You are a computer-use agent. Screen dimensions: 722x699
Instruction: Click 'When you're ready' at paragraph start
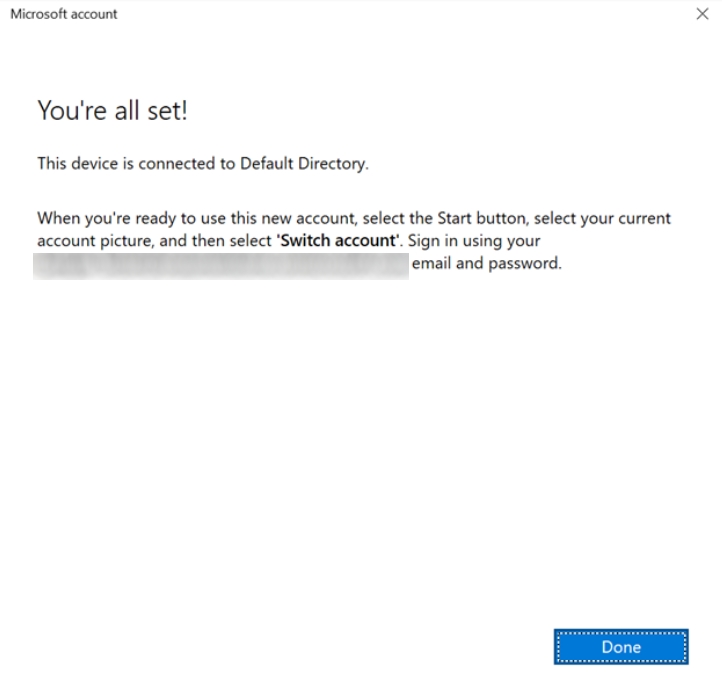coord(97,218)
